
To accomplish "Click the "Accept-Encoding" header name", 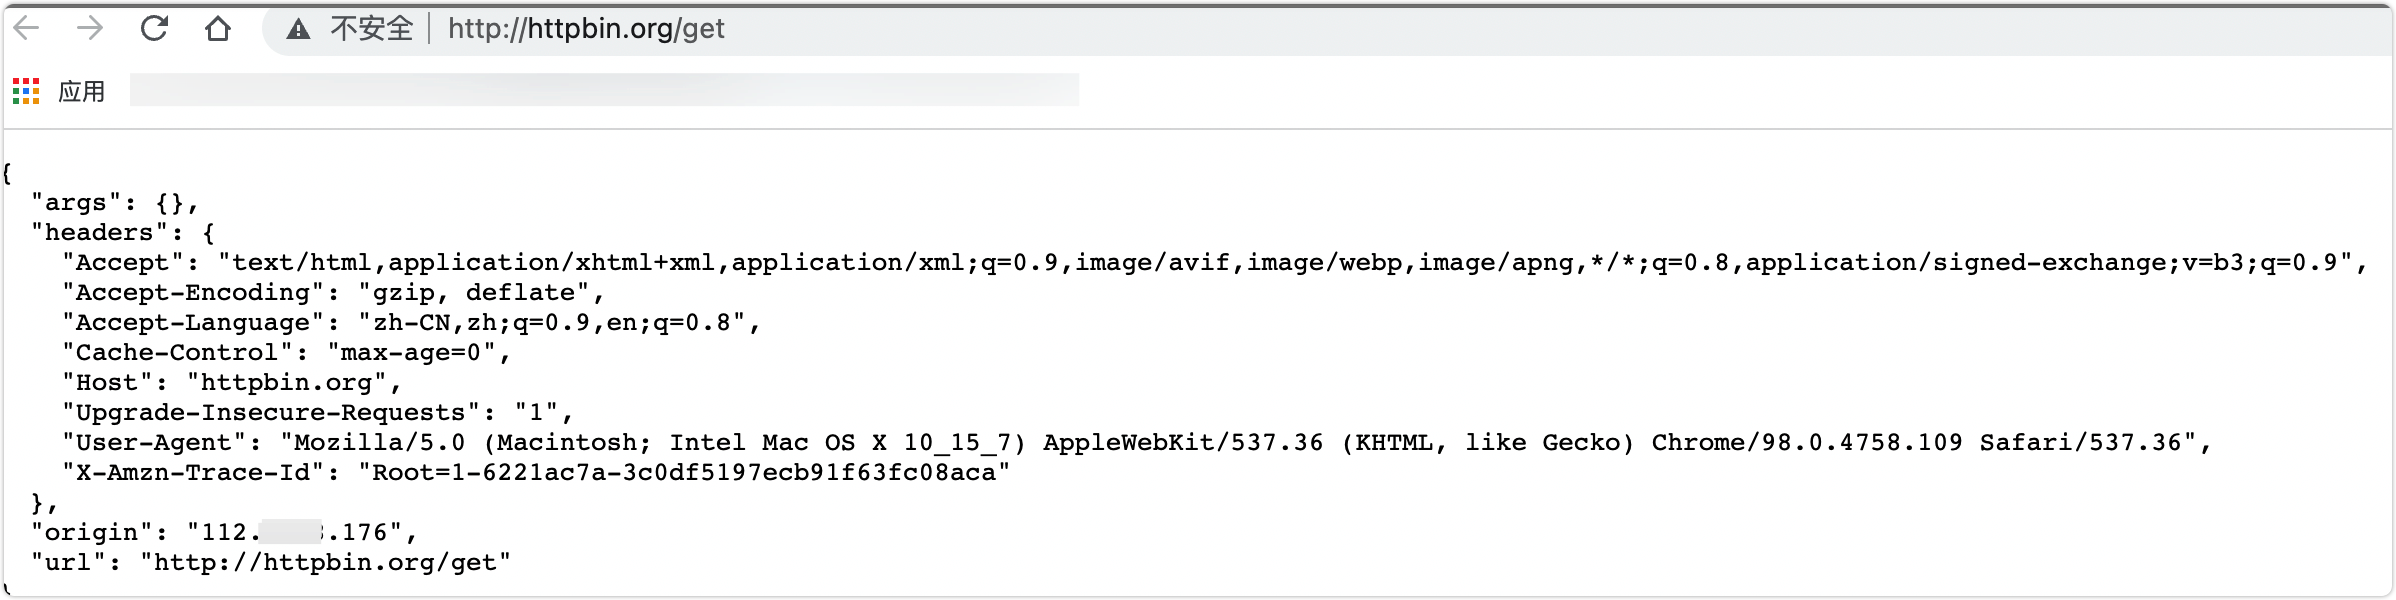I will click(x=193, y=293).
